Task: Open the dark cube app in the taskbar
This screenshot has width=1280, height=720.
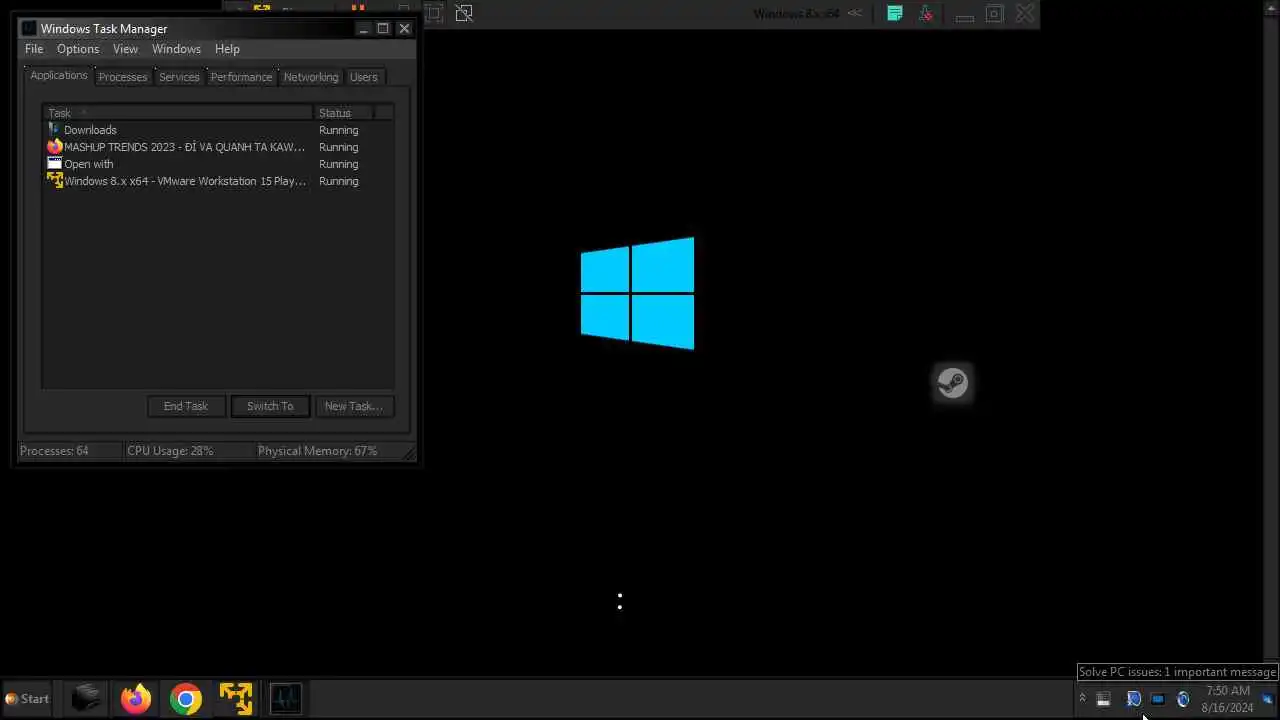Action: 86,698
